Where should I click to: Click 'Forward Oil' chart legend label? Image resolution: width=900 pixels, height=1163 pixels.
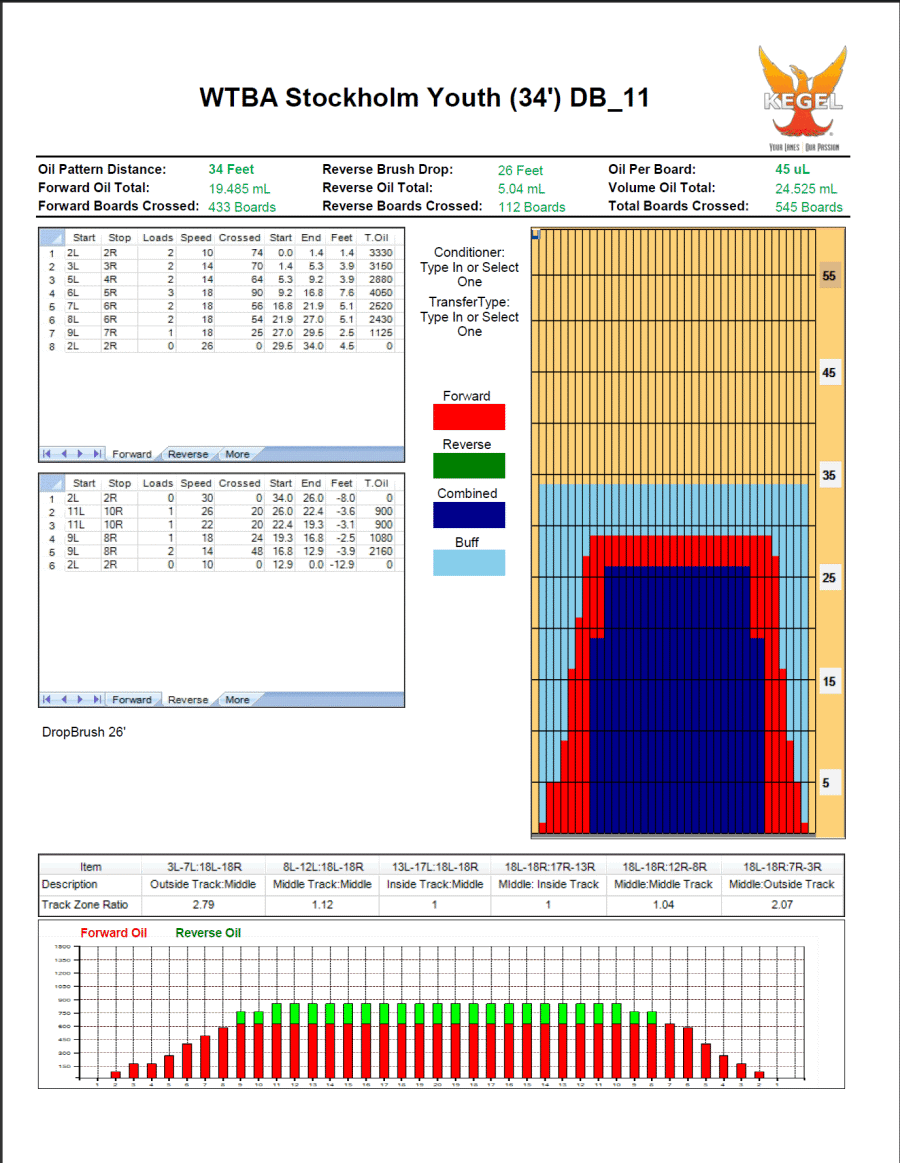point(114,933)
